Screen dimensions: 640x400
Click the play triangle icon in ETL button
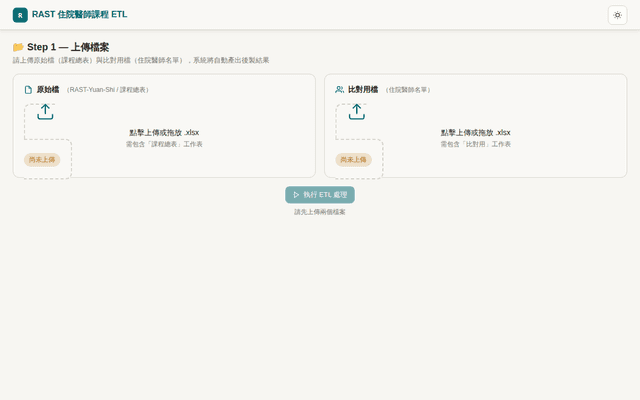point(296,195)
